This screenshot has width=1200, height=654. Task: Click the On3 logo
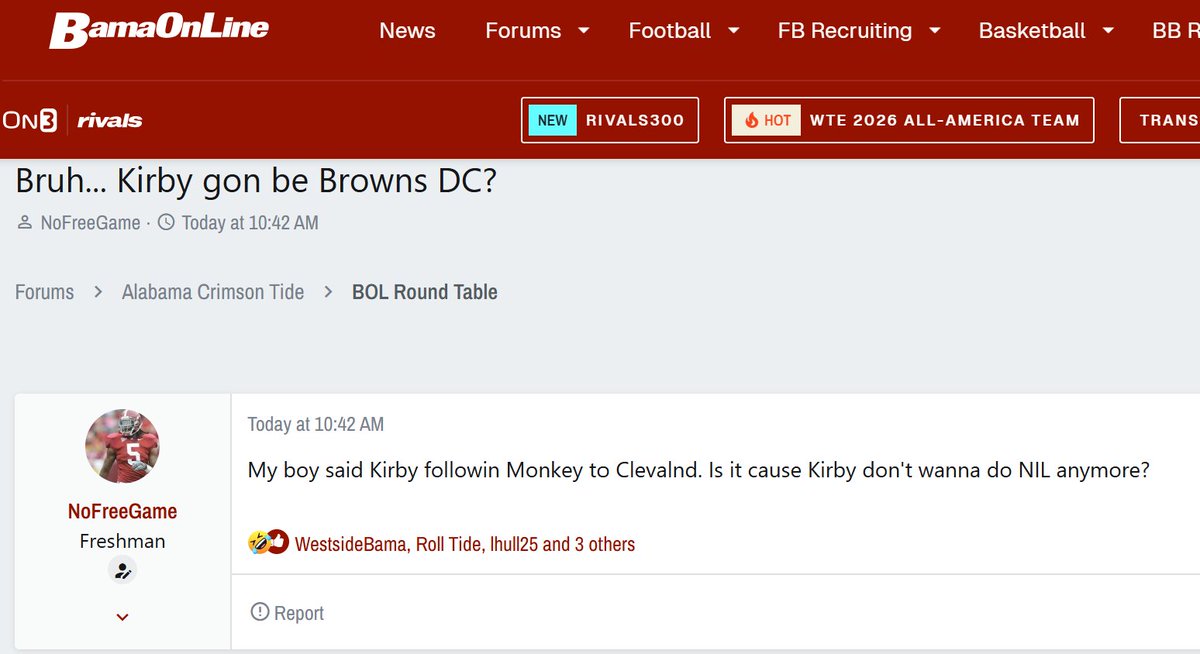click(29, 121)
